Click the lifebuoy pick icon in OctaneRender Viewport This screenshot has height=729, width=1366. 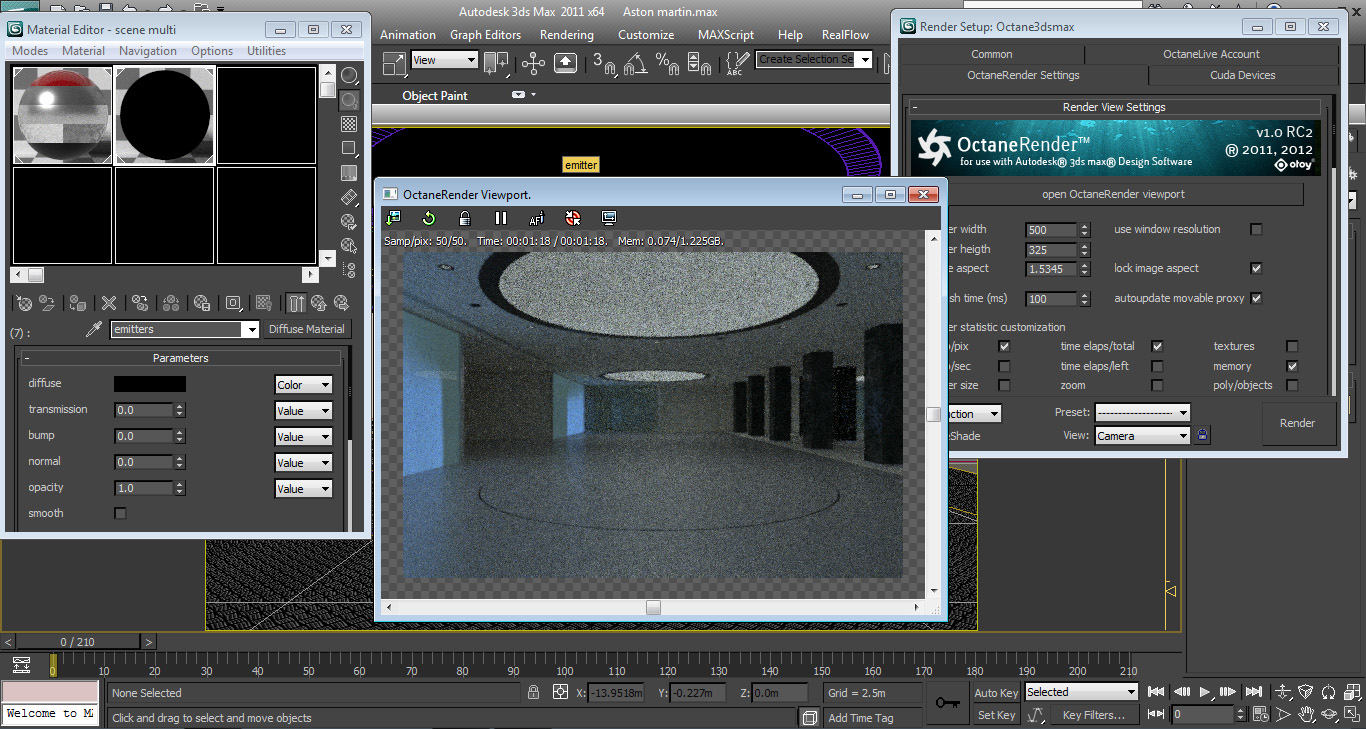pyautogui.click(x=573, y=218)
